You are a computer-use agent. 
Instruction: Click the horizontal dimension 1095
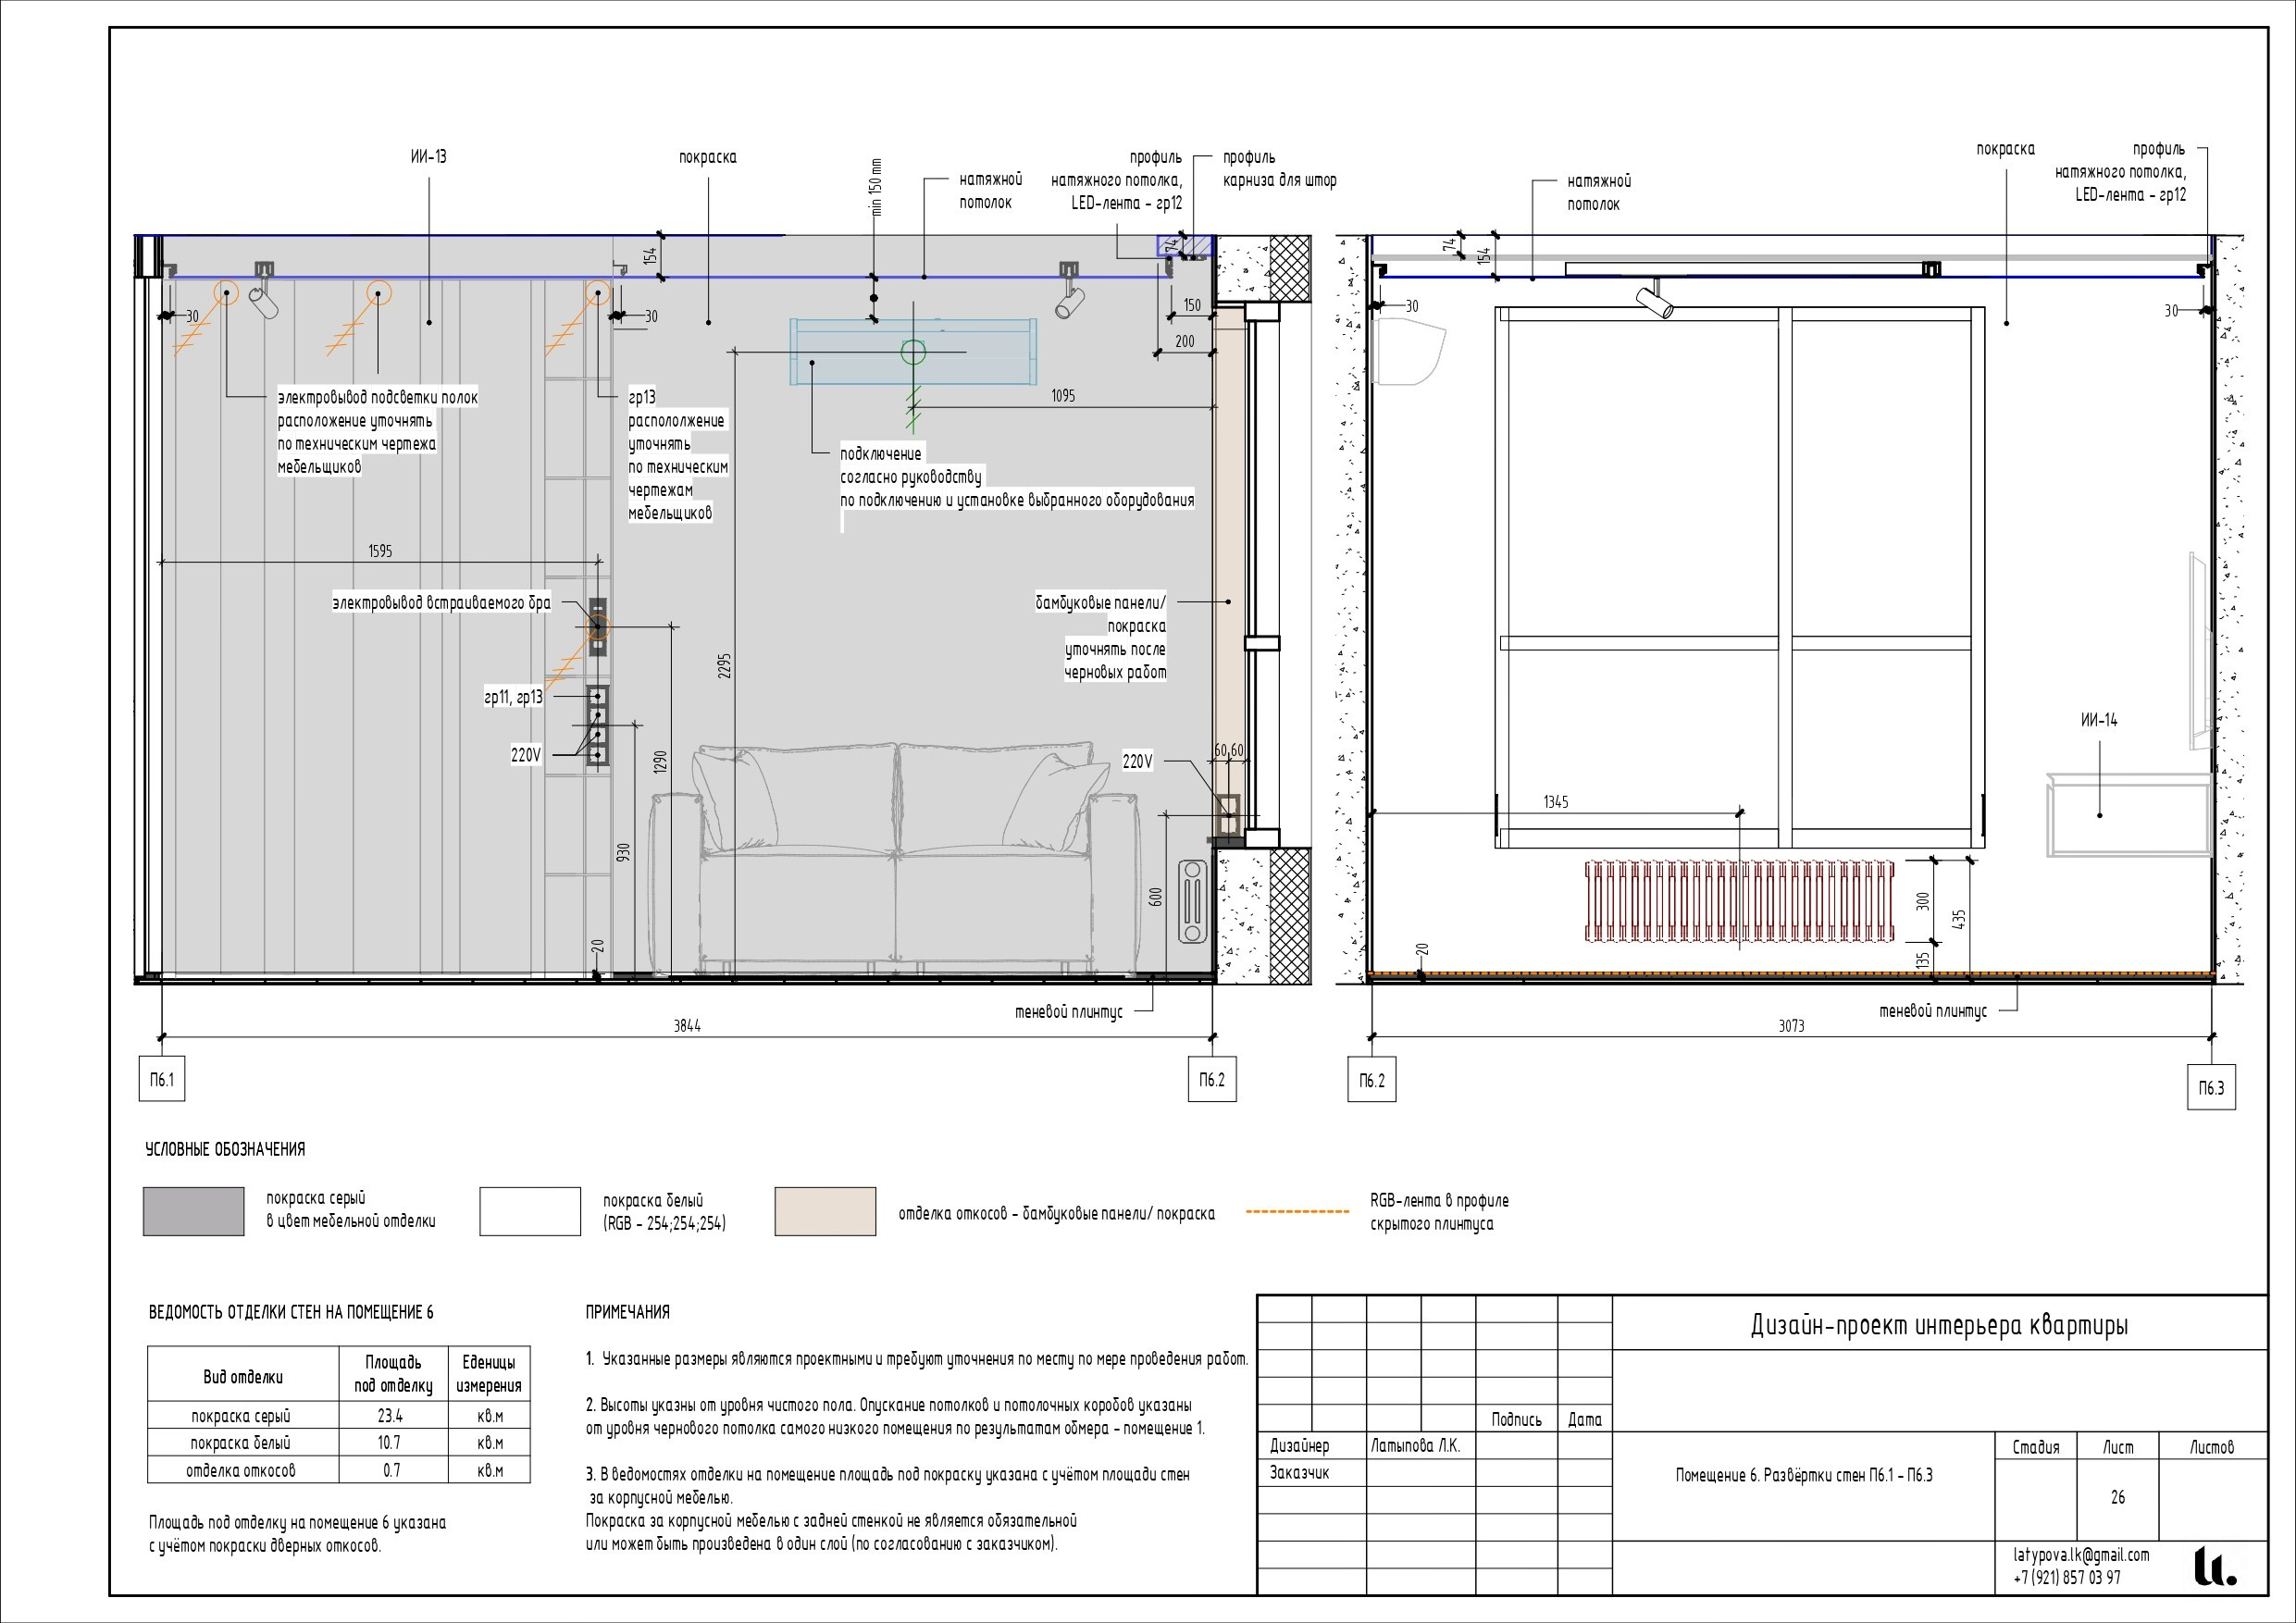coord(1063,396)
